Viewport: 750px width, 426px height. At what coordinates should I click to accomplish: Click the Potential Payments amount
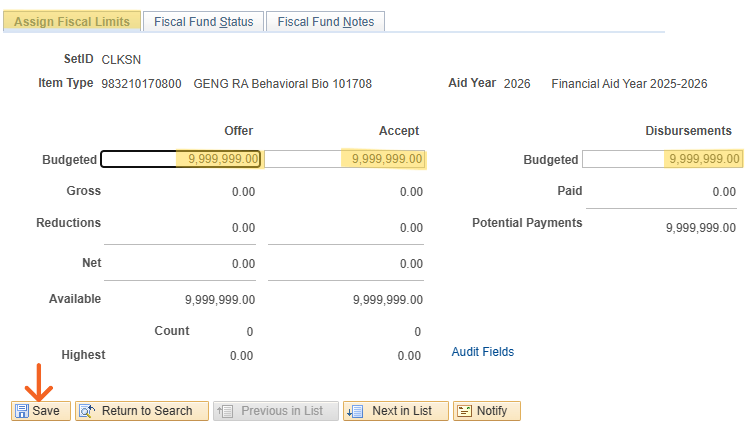tap(700, 227)
